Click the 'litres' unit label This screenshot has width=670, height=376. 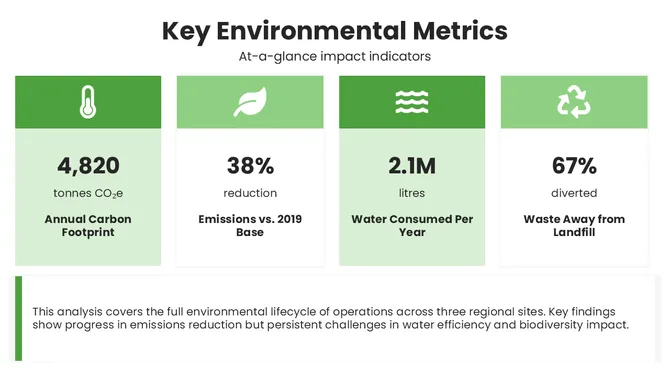pyautogui.click(x=412, y=193)
